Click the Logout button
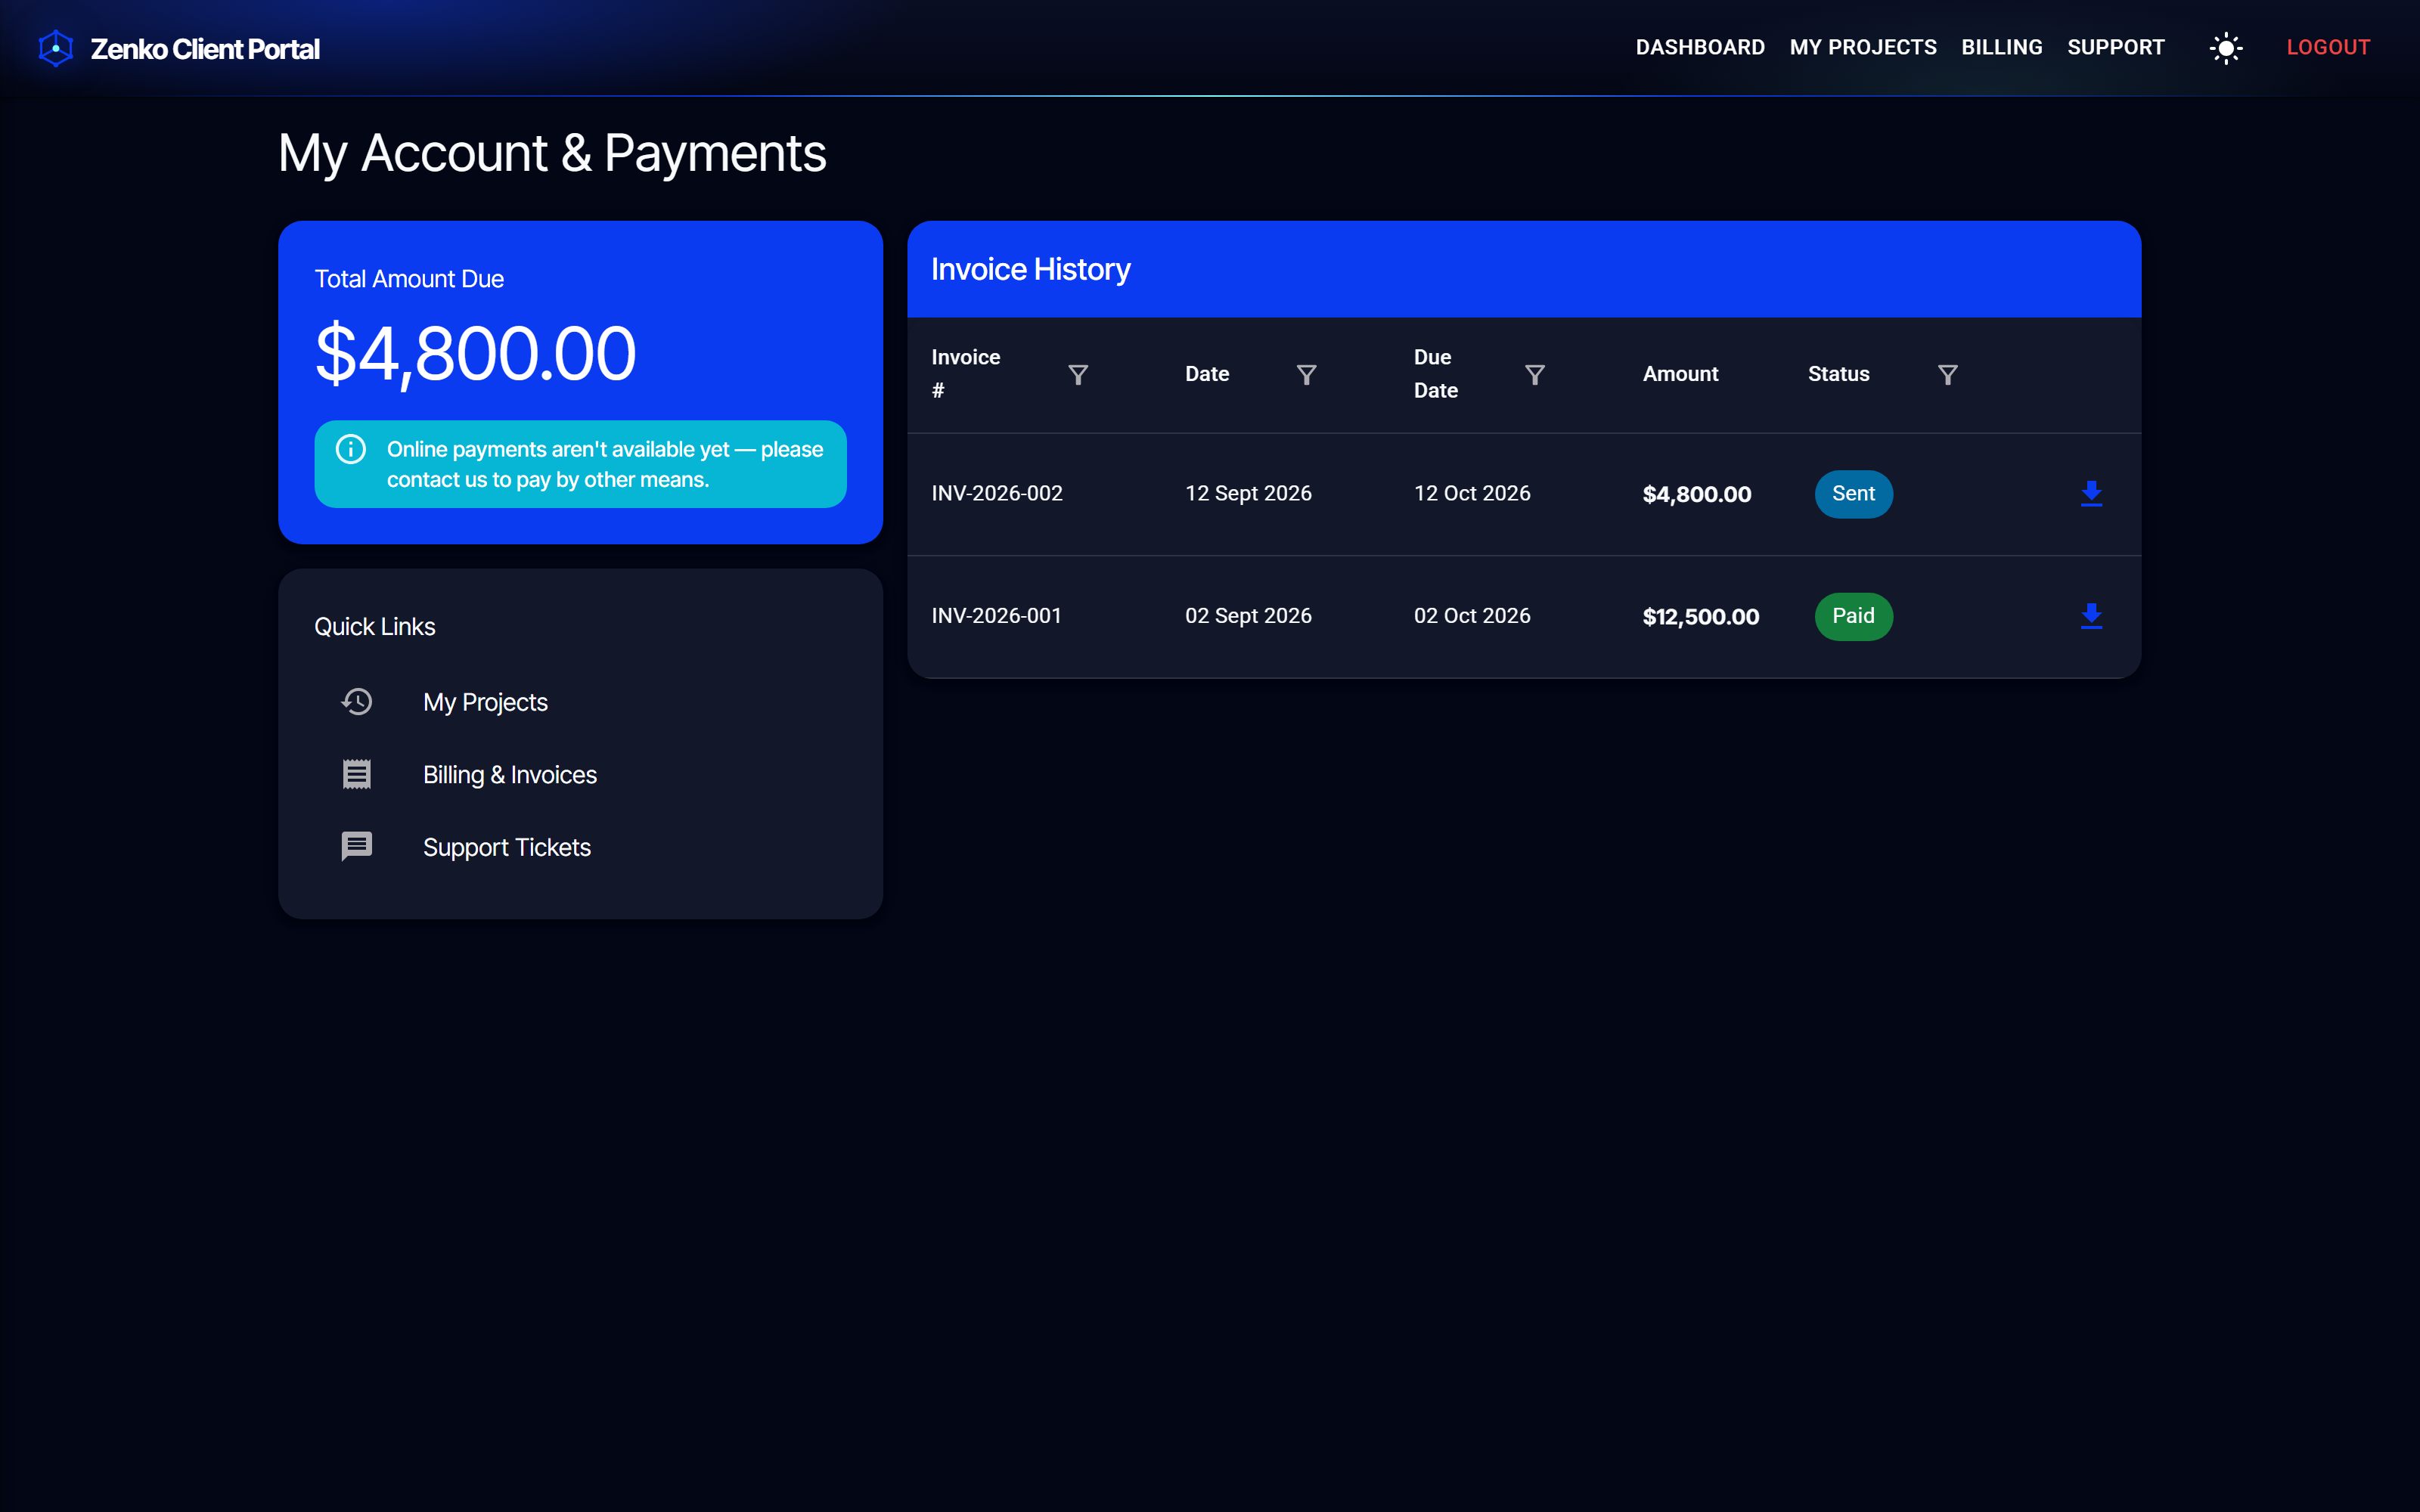 click(2328, 47)
